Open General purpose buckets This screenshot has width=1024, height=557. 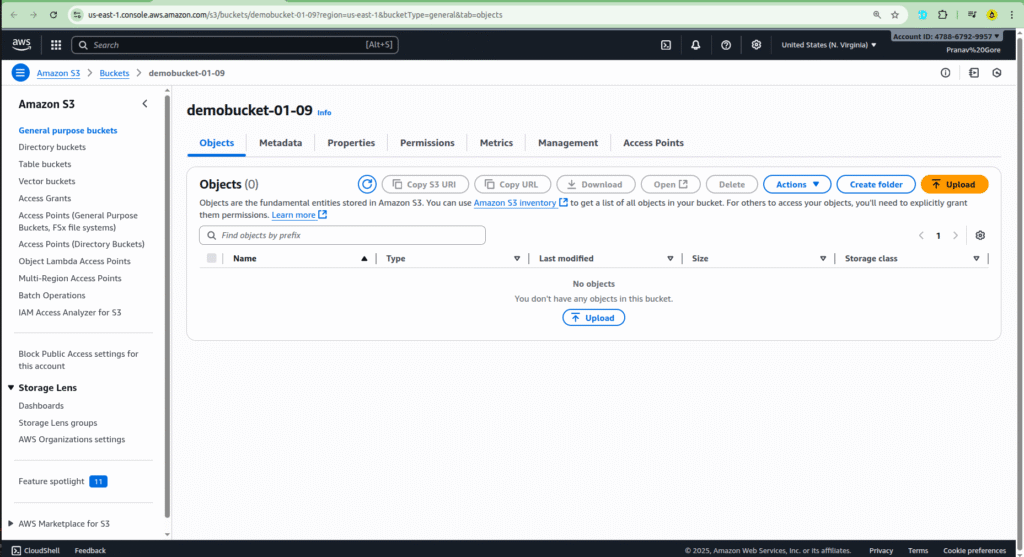coord(68,131)
